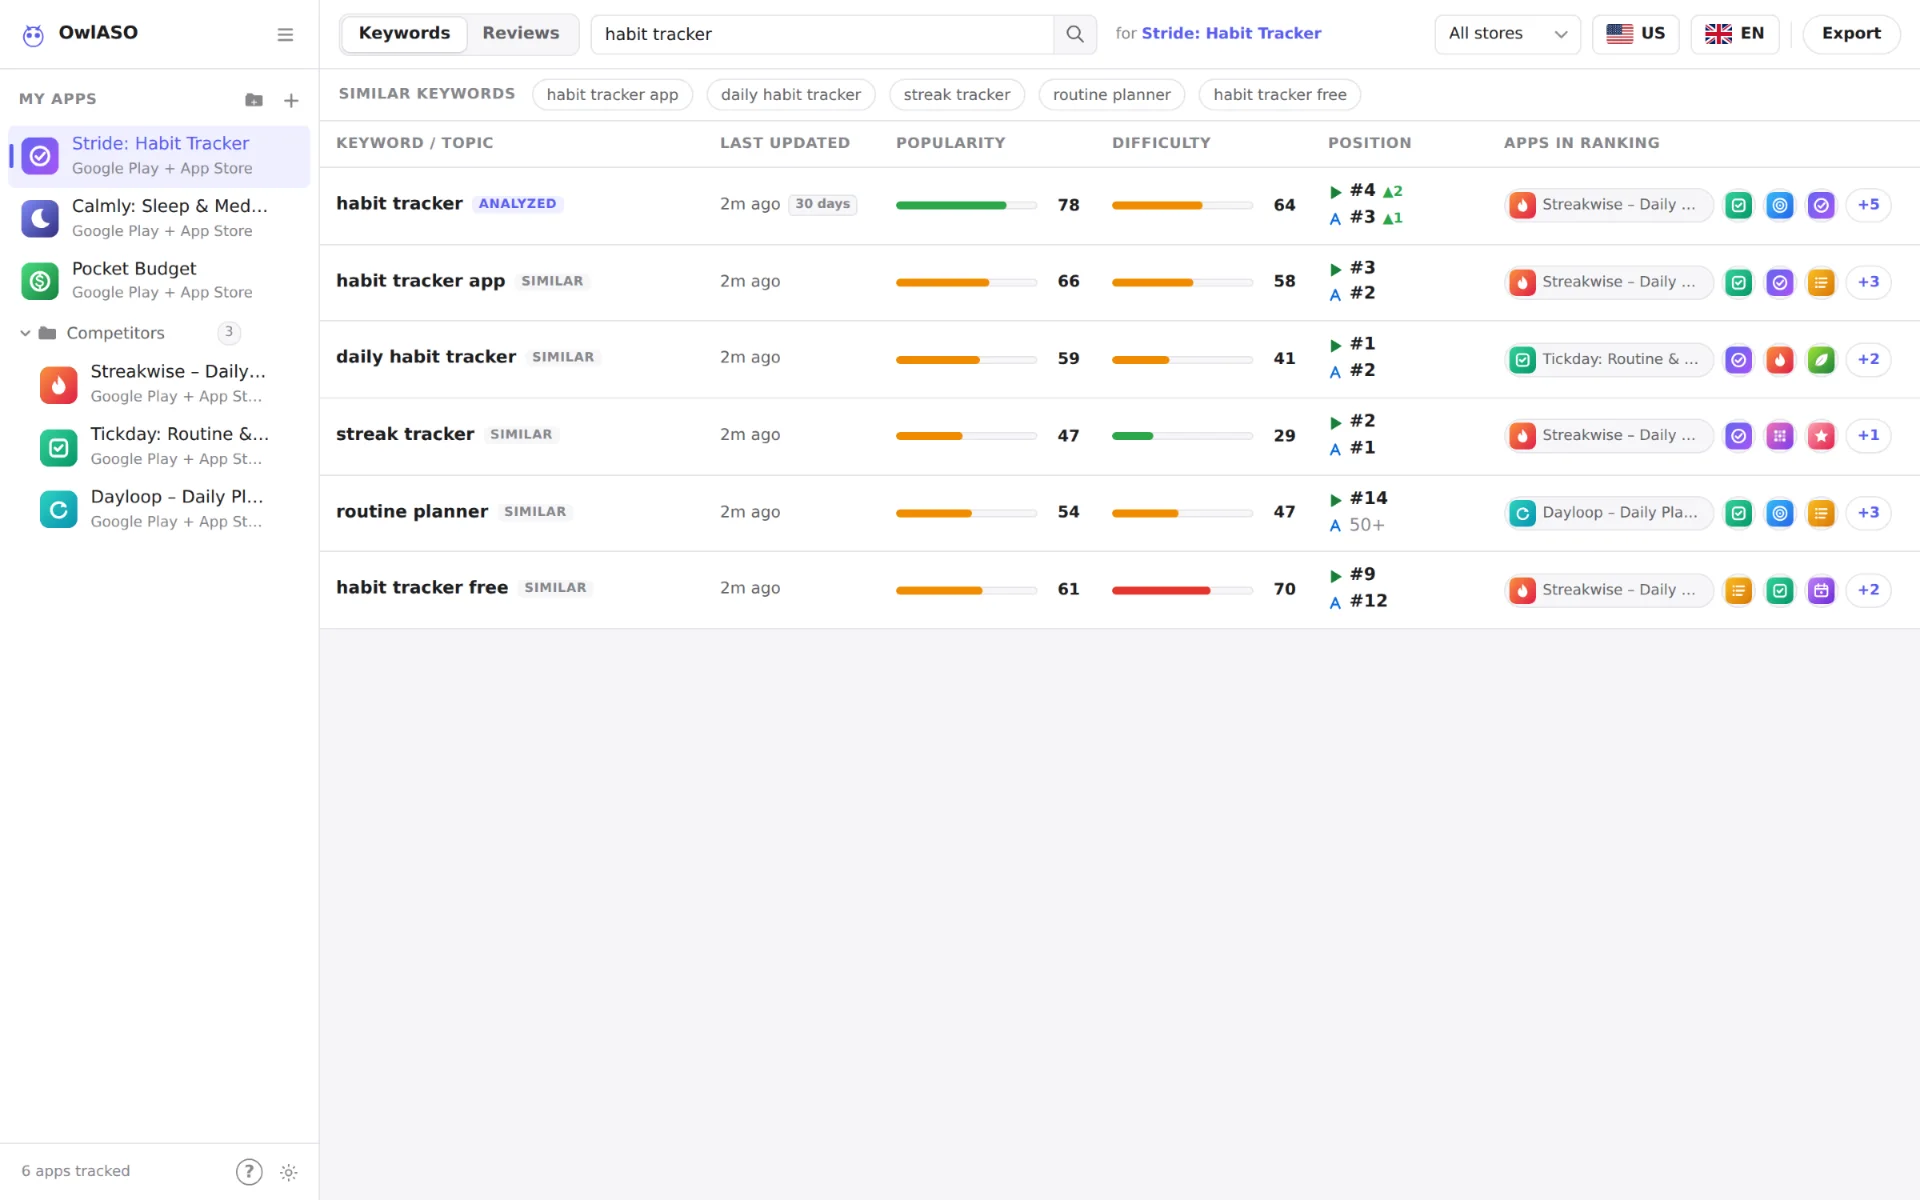Collapse the sidebar using the hamburger icon
The width and height of the screenshot is (1920, 1200).
coord(285,35)
